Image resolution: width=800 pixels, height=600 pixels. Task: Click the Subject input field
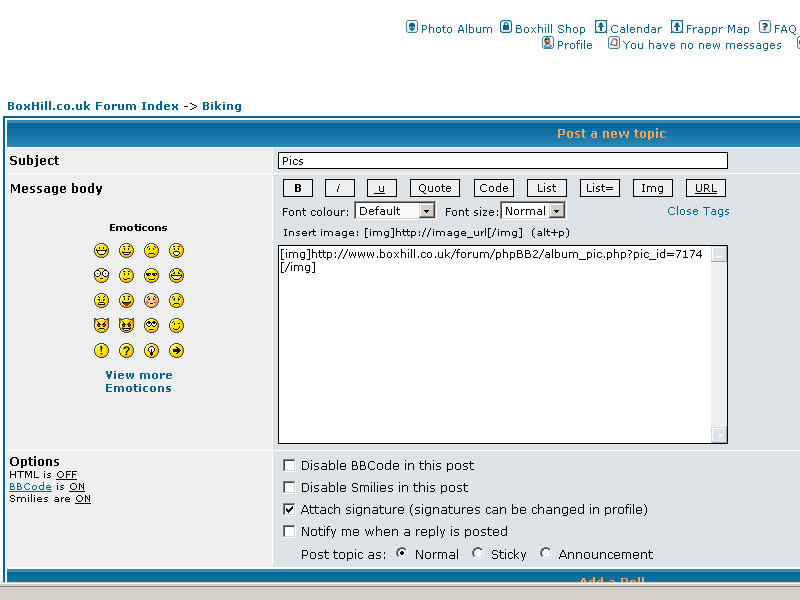(502, 161)
